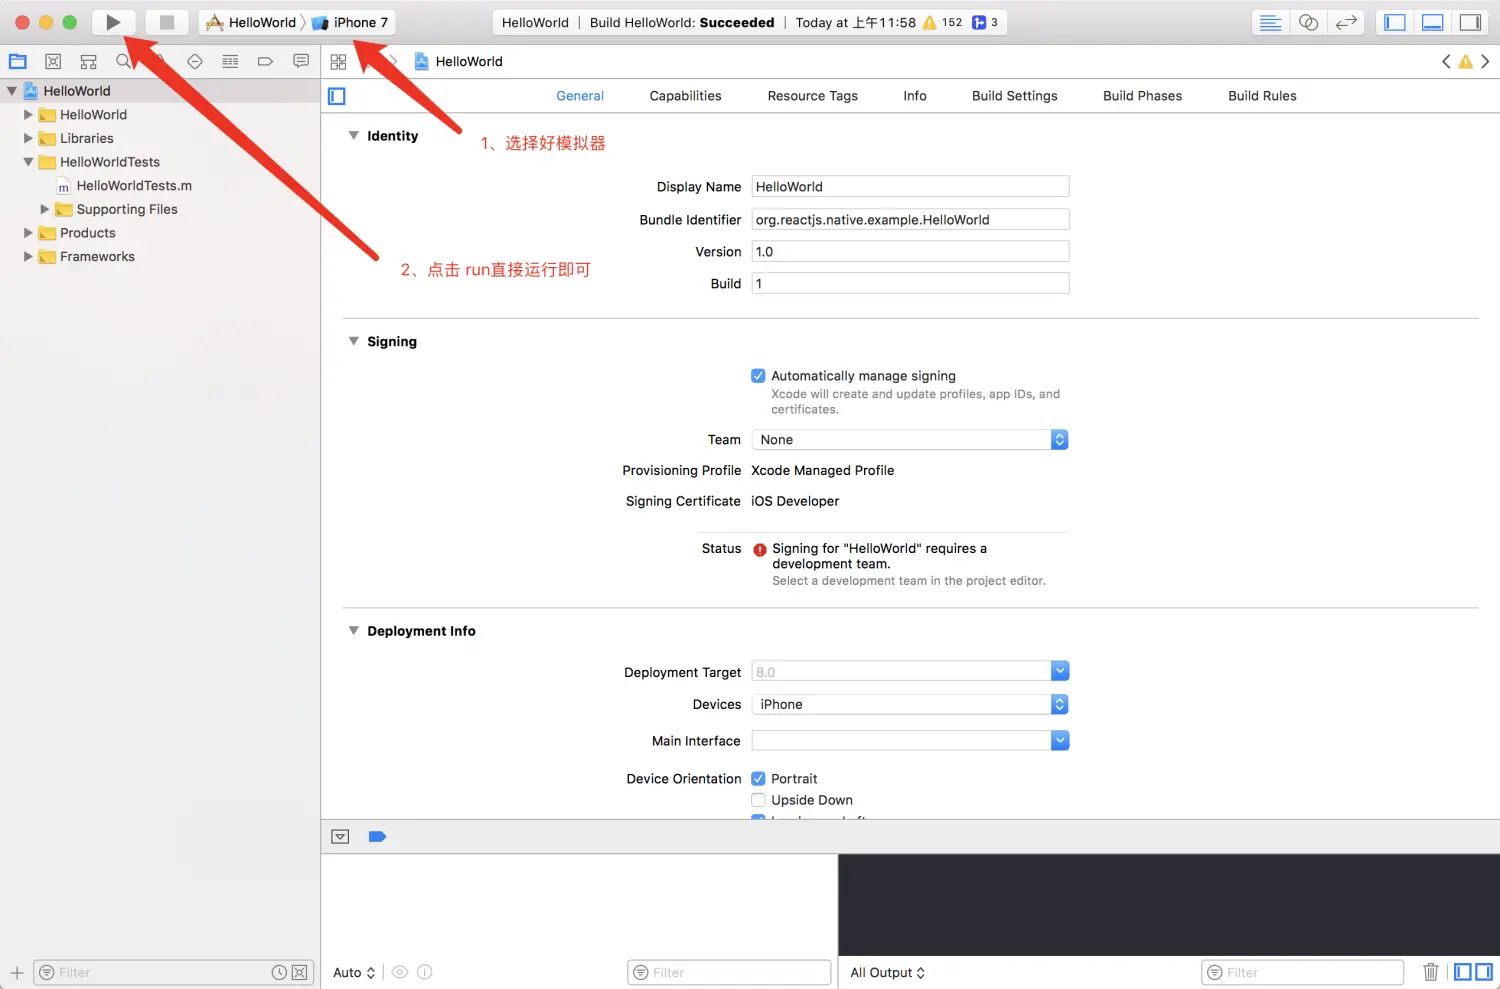The image size is (1500, 989).
Task: Show the assistant editor
Action: (1308, 22)
